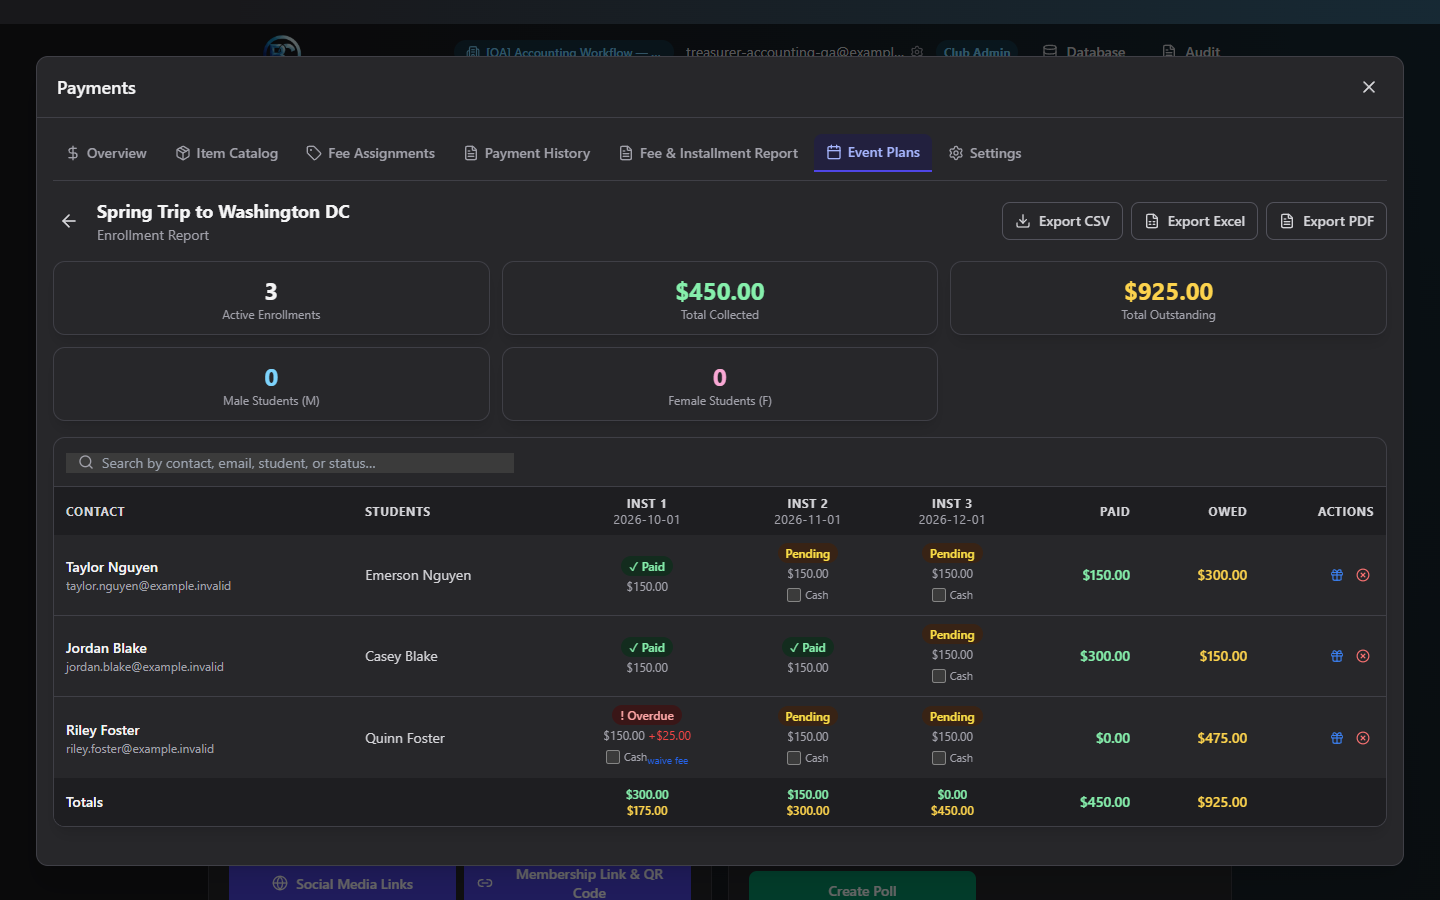
Task: Switch to Fee Assignments tab
Action: pyautogui.click(x=371, y=153)
